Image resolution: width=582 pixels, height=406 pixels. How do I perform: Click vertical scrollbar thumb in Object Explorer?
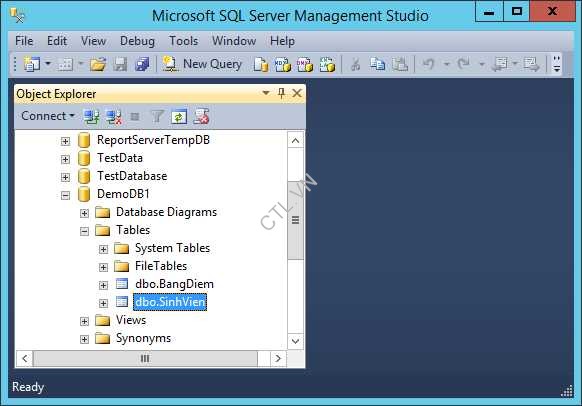click(295, 220)
